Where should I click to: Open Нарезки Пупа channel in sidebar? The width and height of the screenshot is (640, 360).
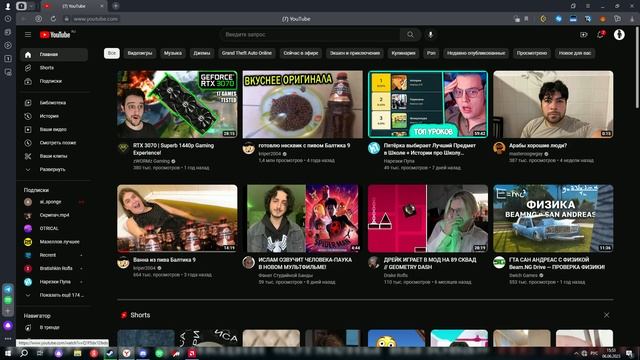point(54,282)
